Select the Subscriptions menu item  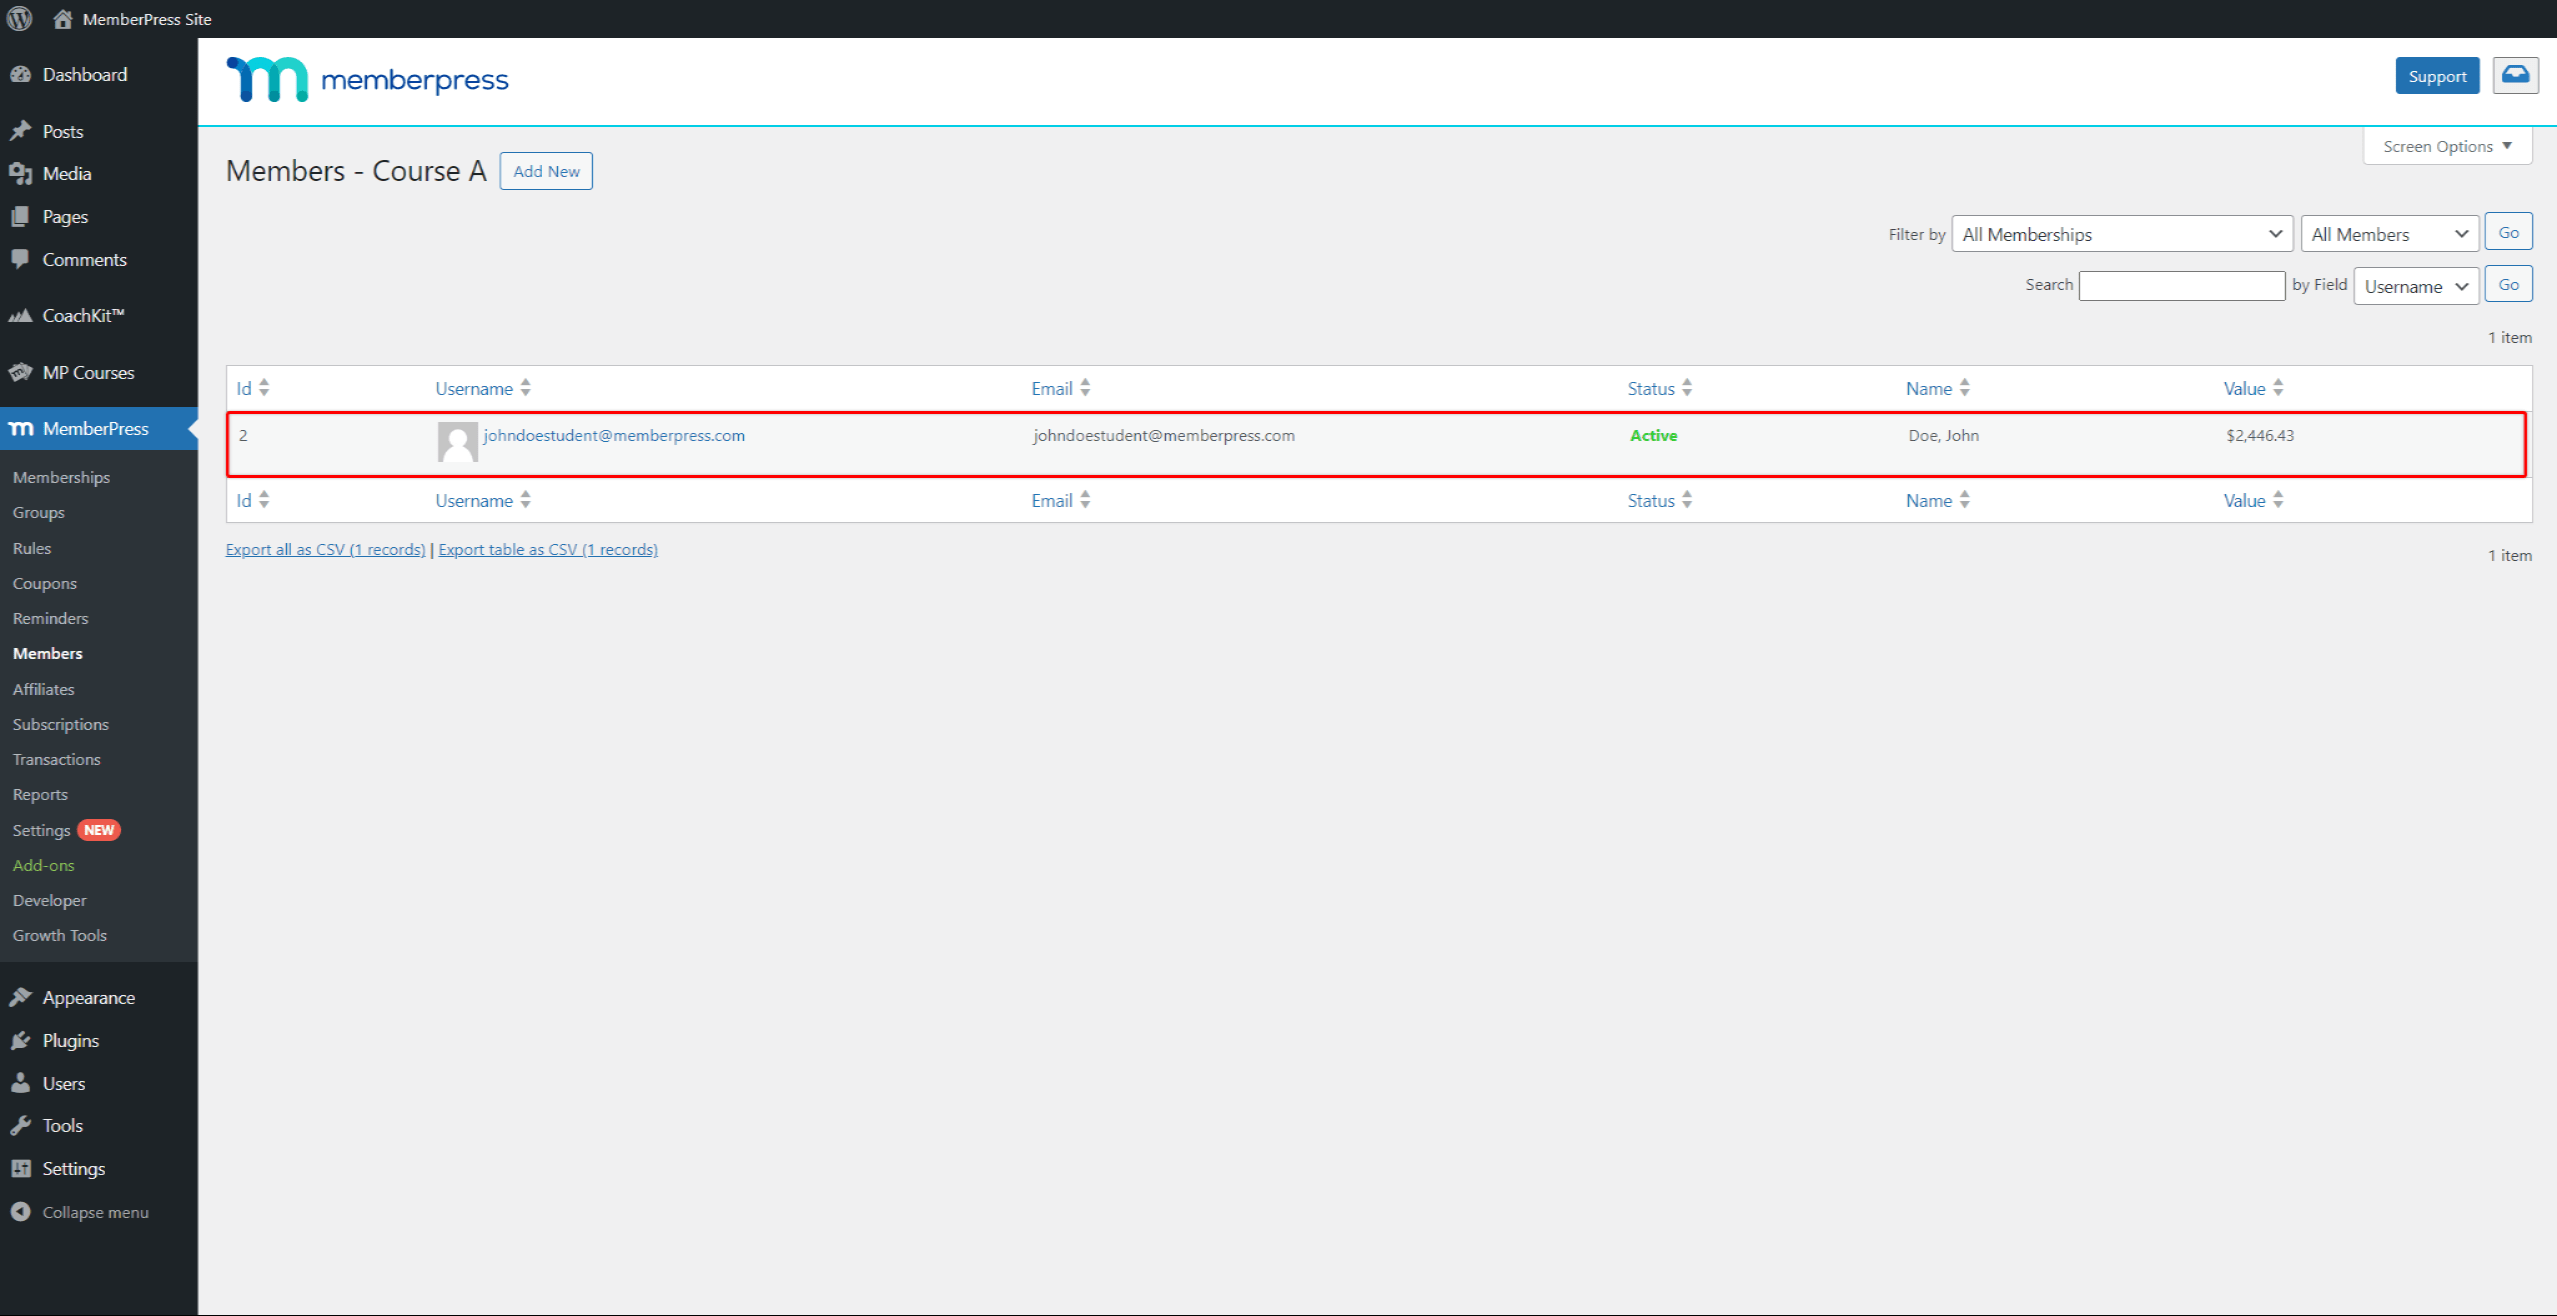click(x=60, y=723)
